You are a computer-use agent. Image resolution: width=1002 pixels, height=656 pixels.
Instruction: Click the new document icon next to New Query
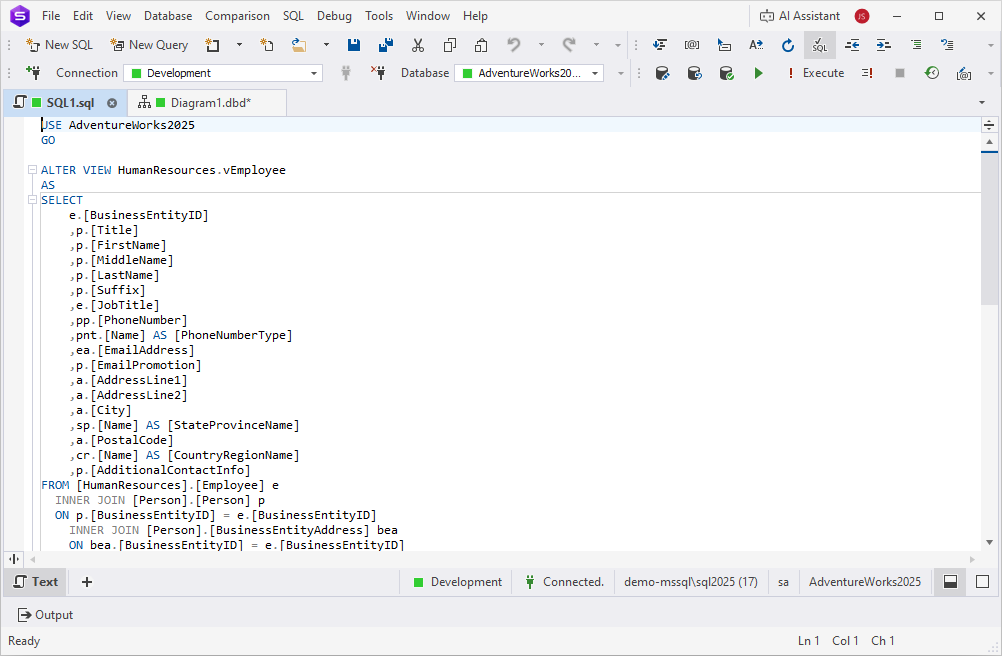click(212, 45)
